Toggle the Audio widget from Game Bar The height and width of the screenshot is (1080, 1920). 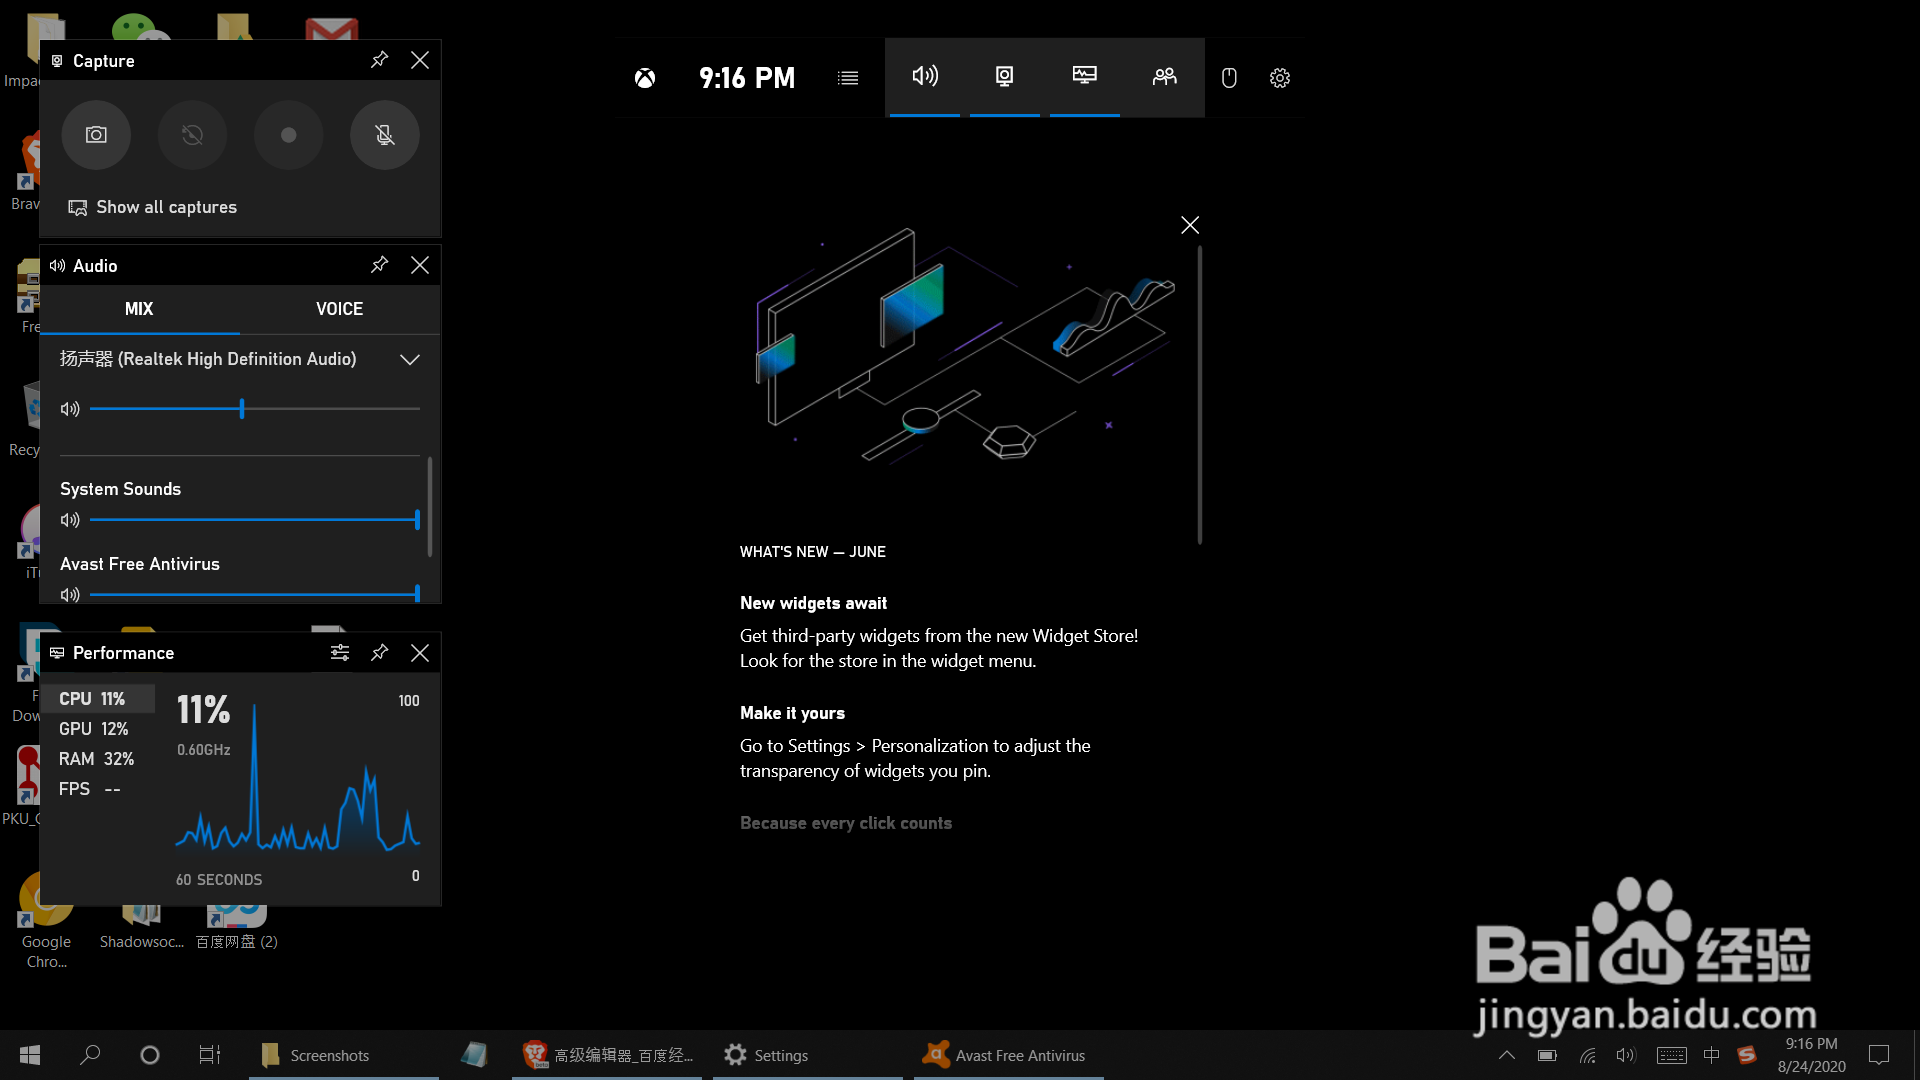[x=925, y=77]
